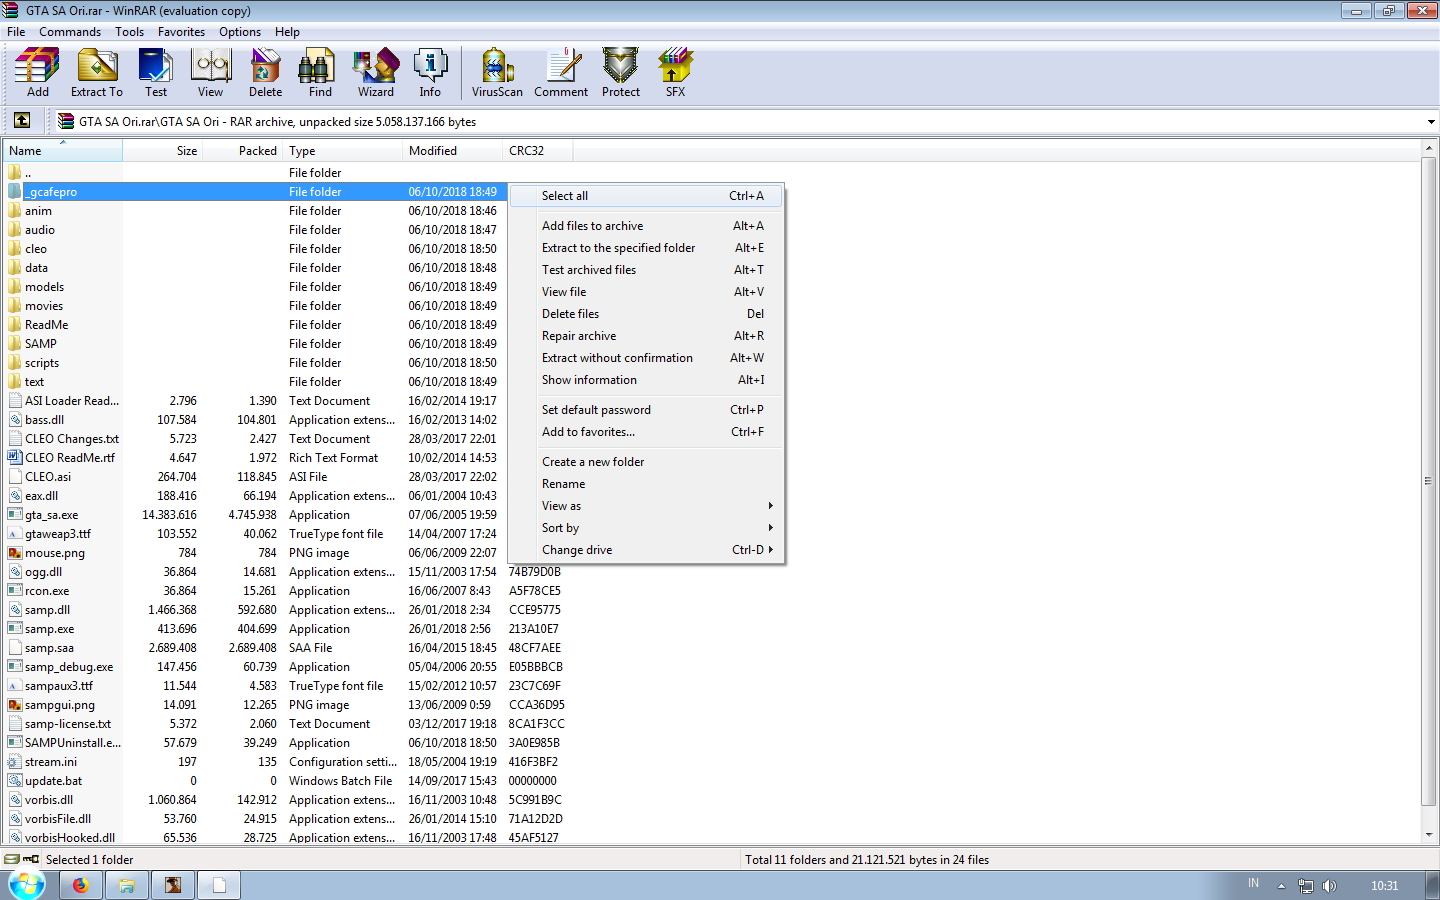Open the Comment toolbar icon
1440x900 pixels.
tap(561, 73)
